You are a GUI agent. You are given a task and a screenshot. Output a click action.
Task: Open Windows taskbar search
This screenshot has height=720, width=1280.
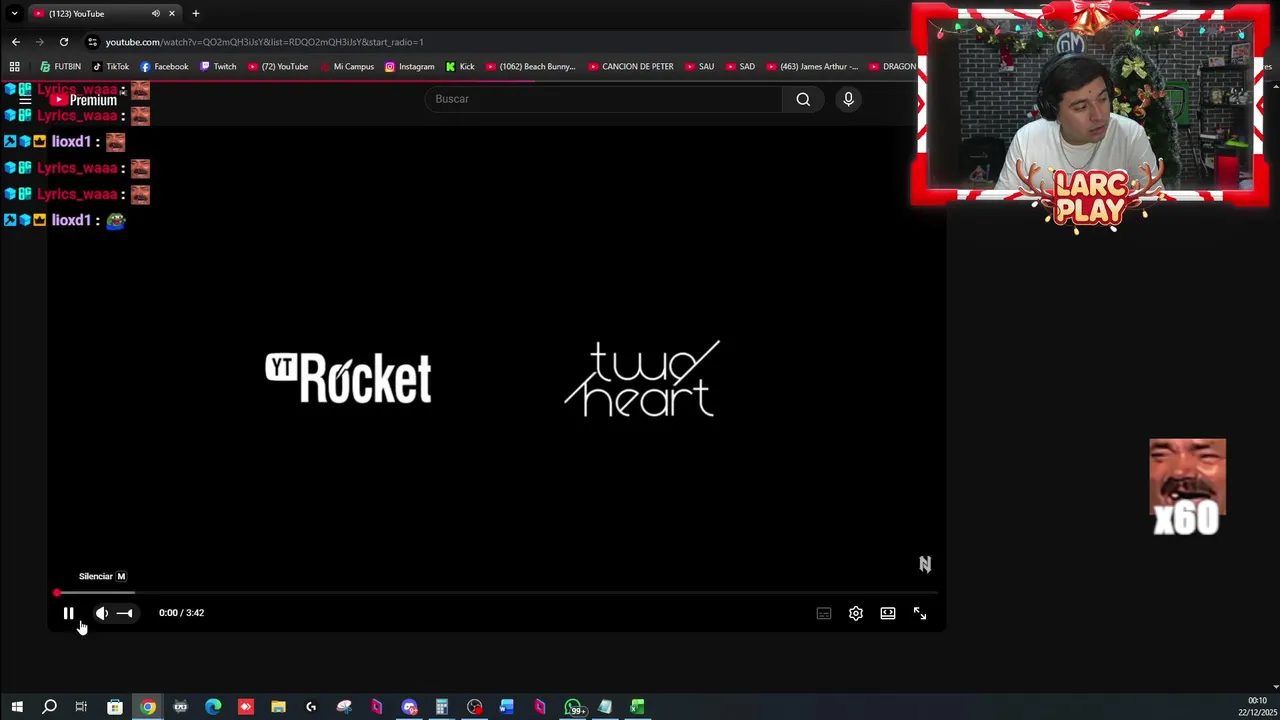coord(49,707)
